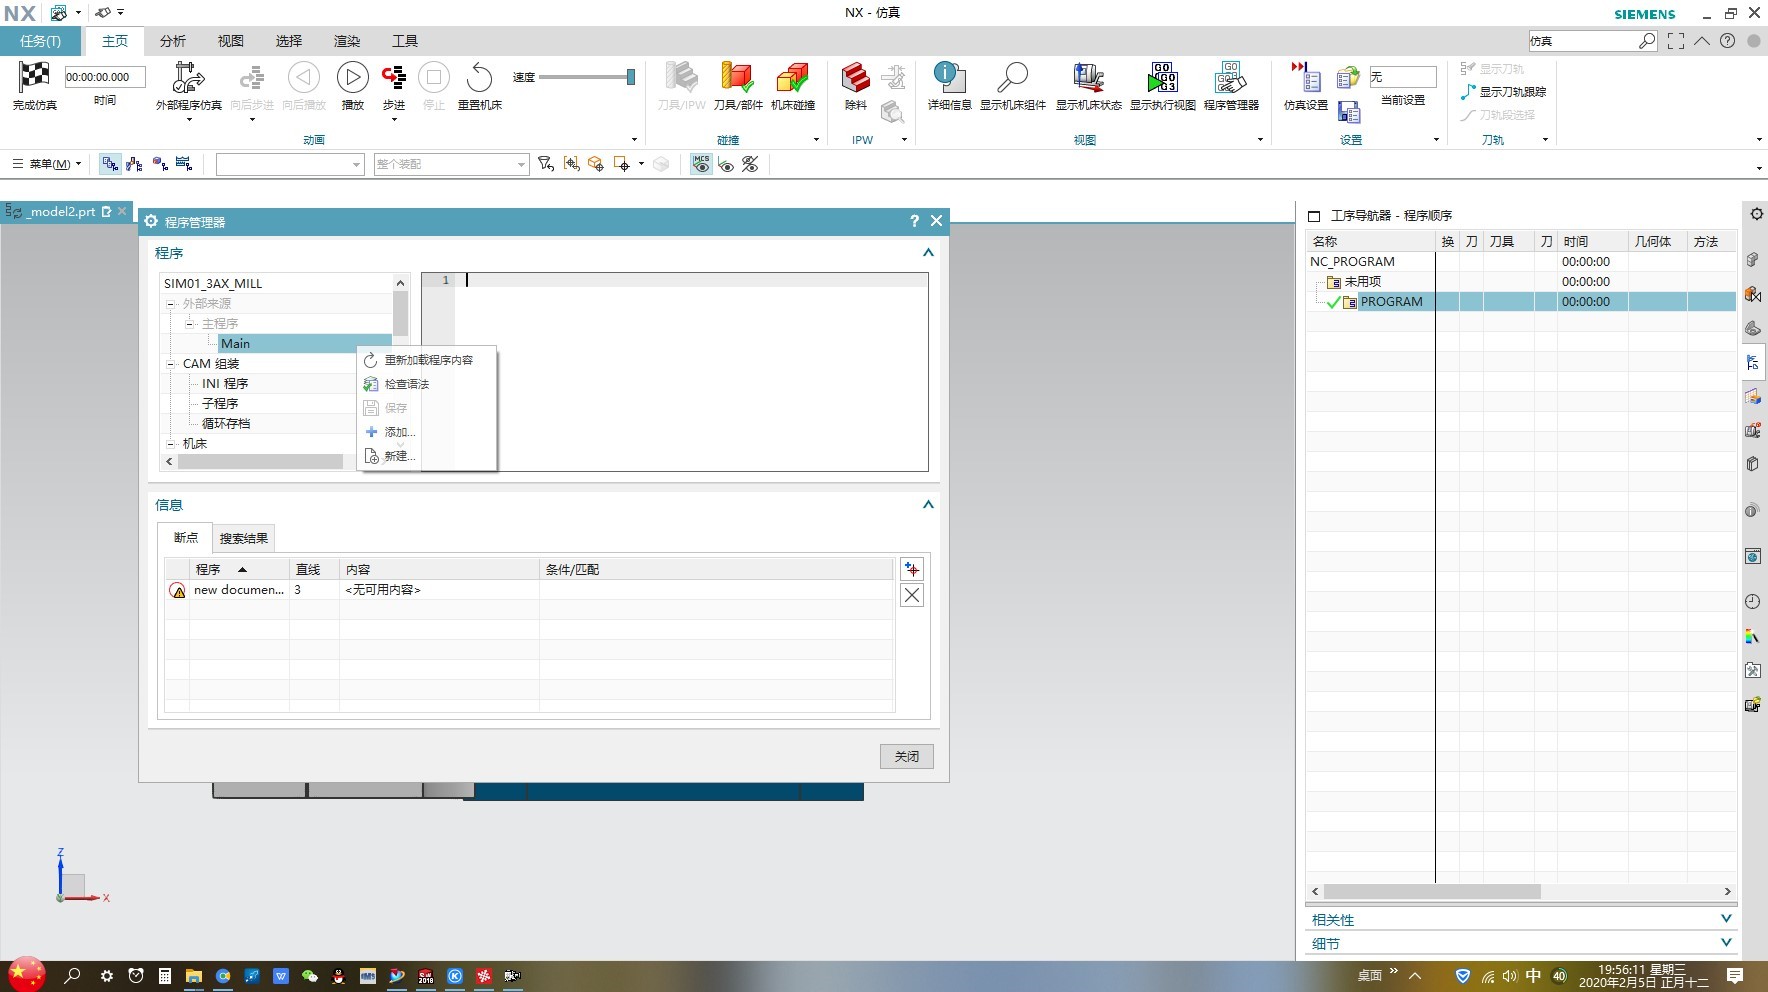Select INI 程序 tree item
The width and height of the screenshot is (1768, 992).
click(x=225, y=384)
